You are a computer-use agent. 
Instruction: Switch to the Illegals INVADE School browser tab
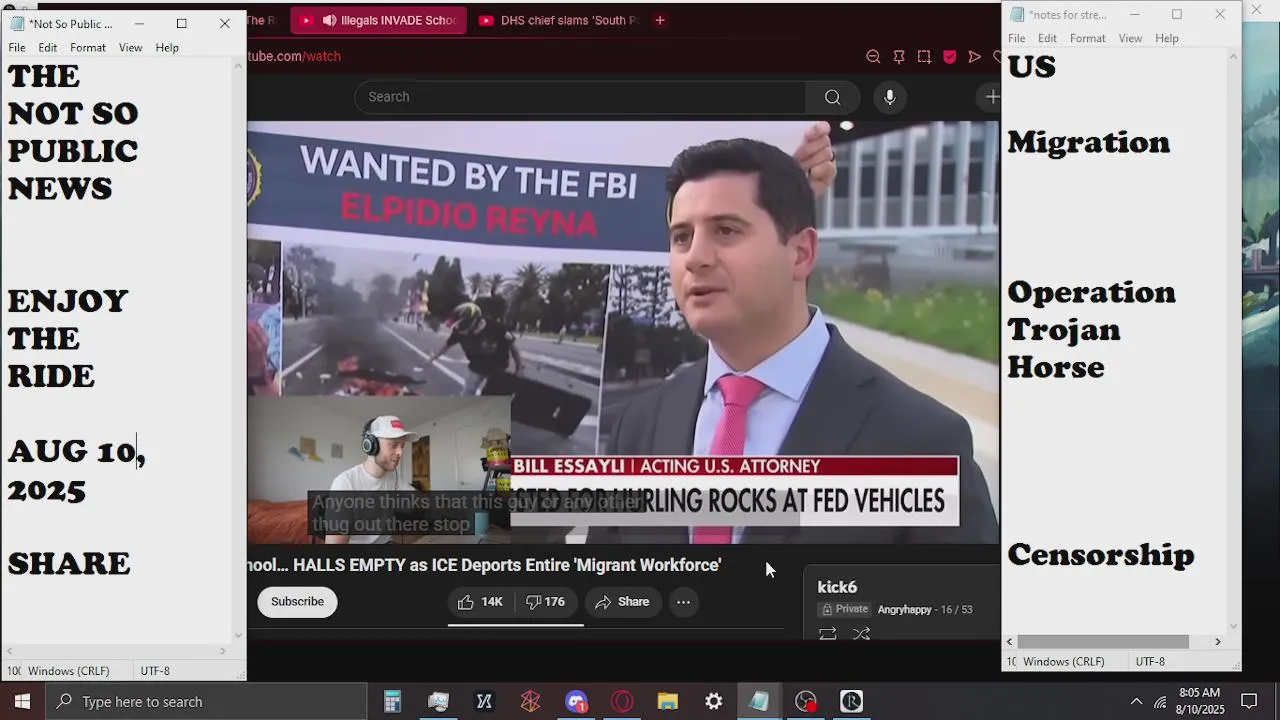[379, 20]
